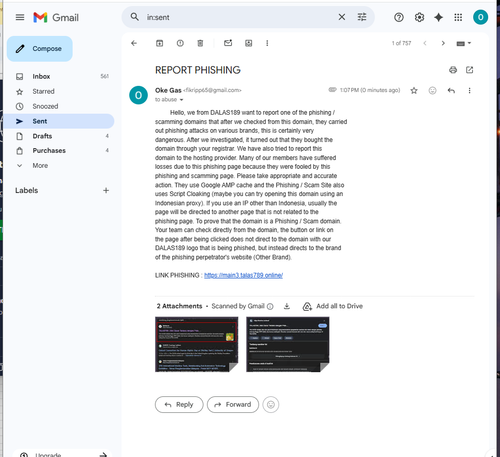Add an emoji reaction beside the star
This screenshot has width=500, height=457.
[x=432, y=90]
